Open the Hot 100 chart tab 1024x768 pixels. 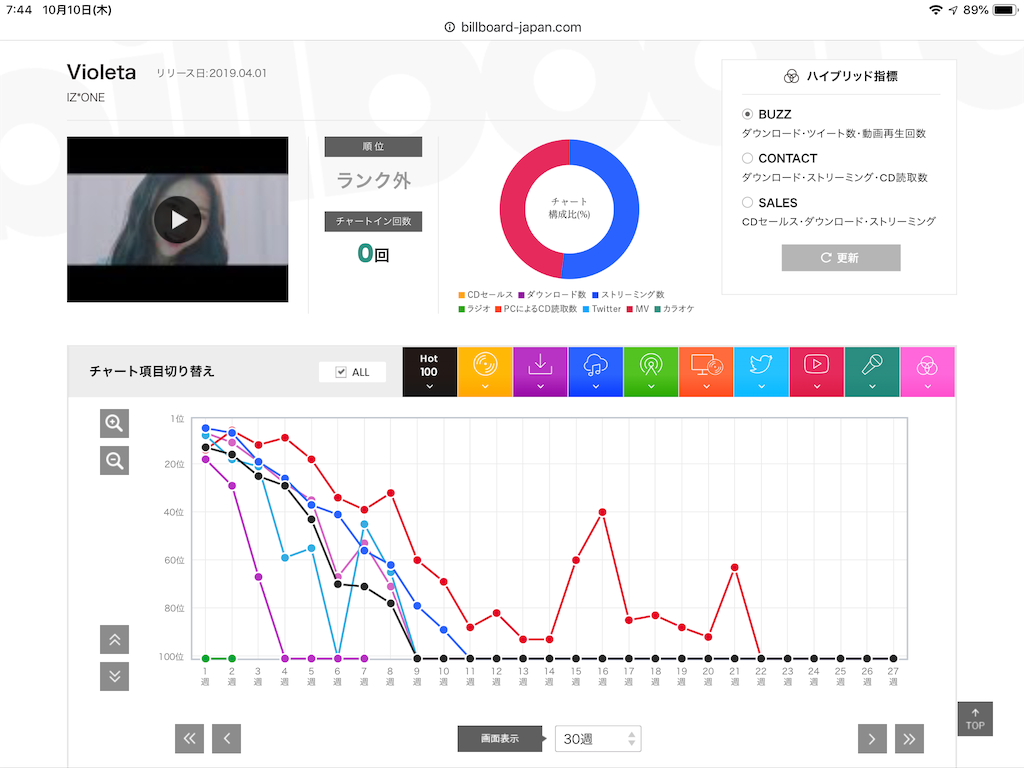(x=429, y=372)
